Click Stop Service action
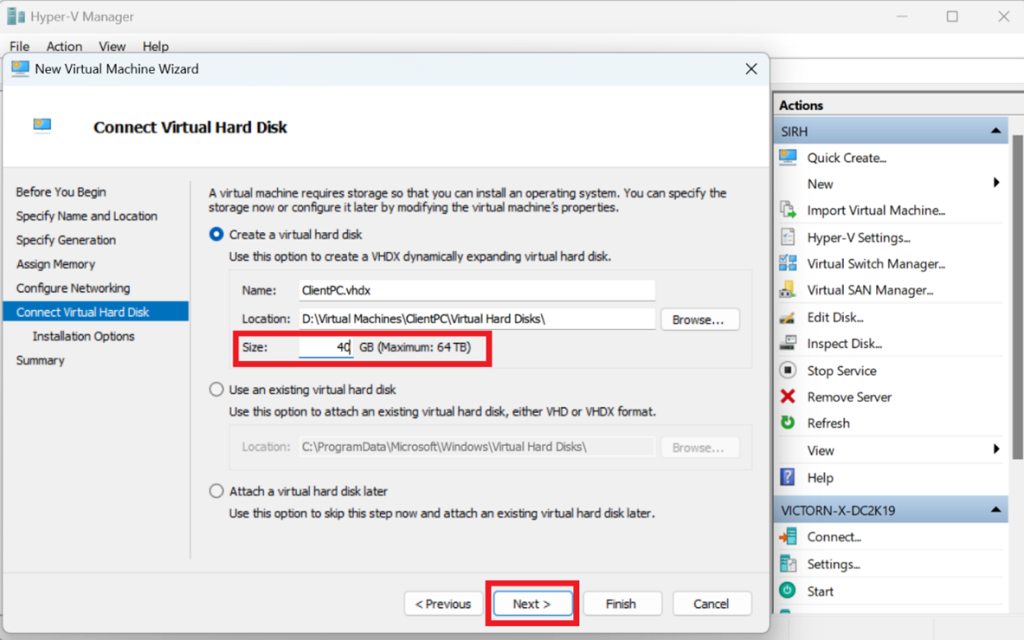The height and width of the screenshot is (640, 1024). [x=842, y=371]
